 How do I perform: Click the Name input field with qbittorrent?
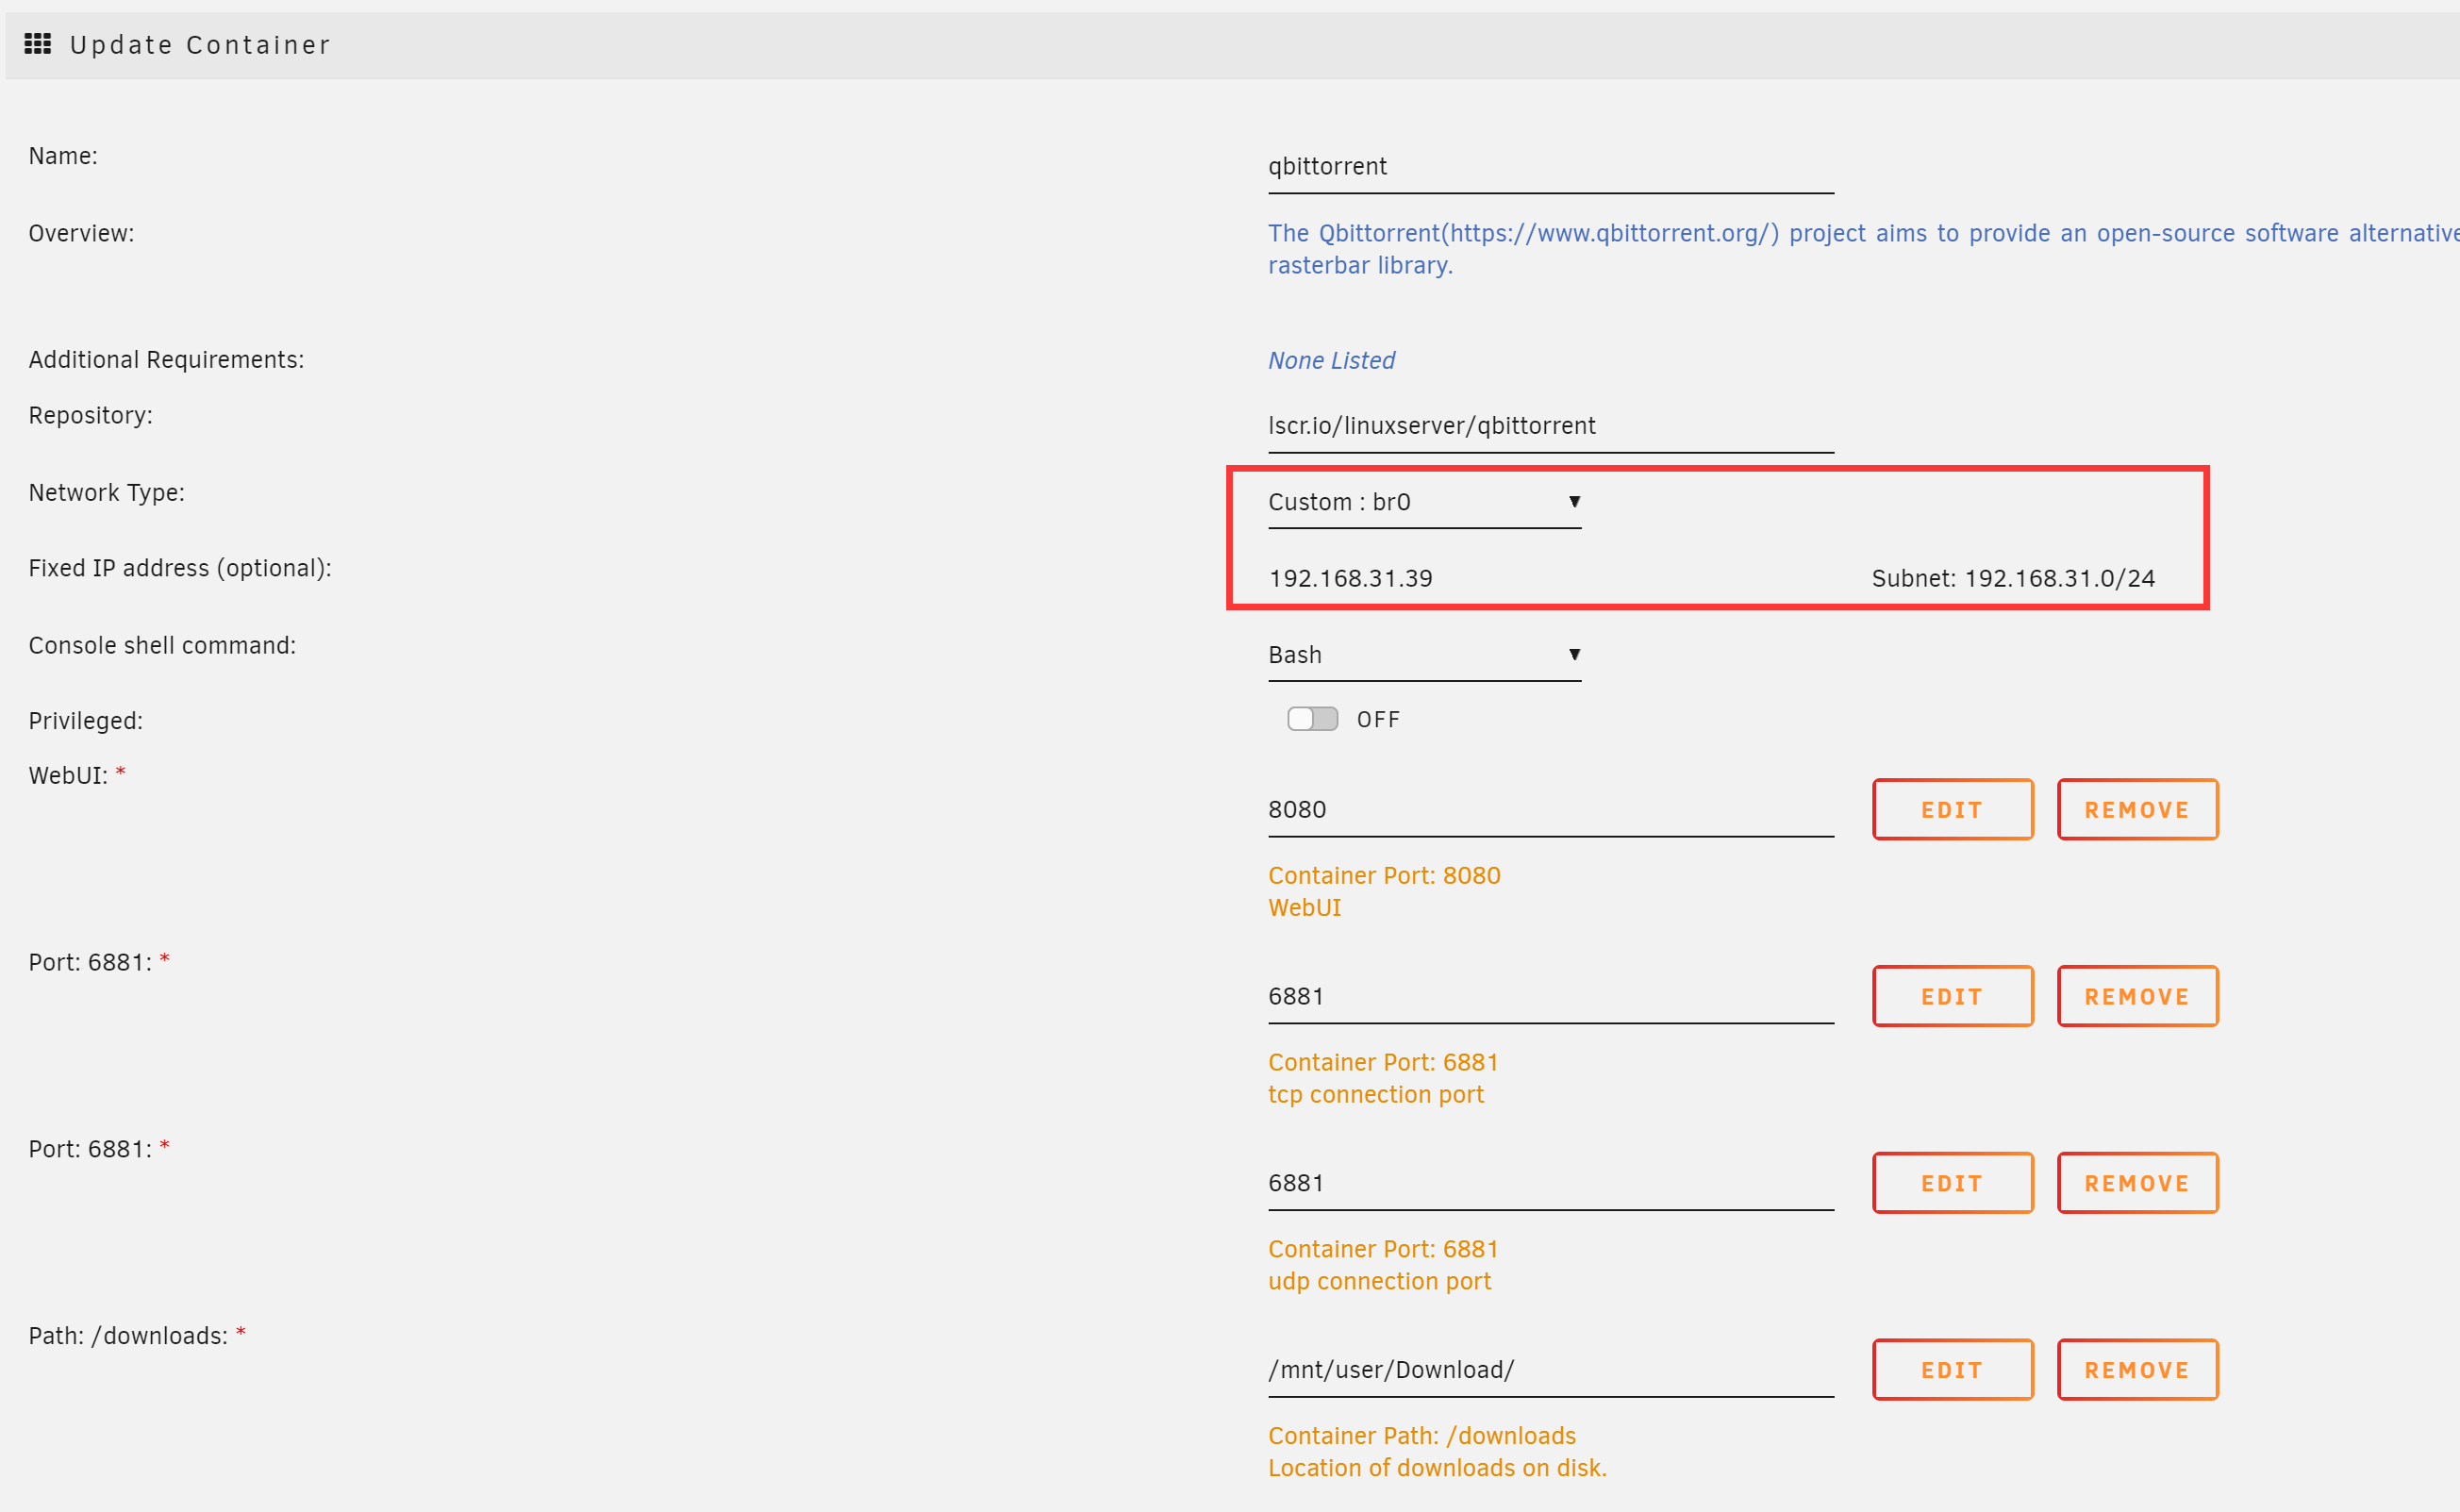pyautogui.click(x=1549, y=167)
